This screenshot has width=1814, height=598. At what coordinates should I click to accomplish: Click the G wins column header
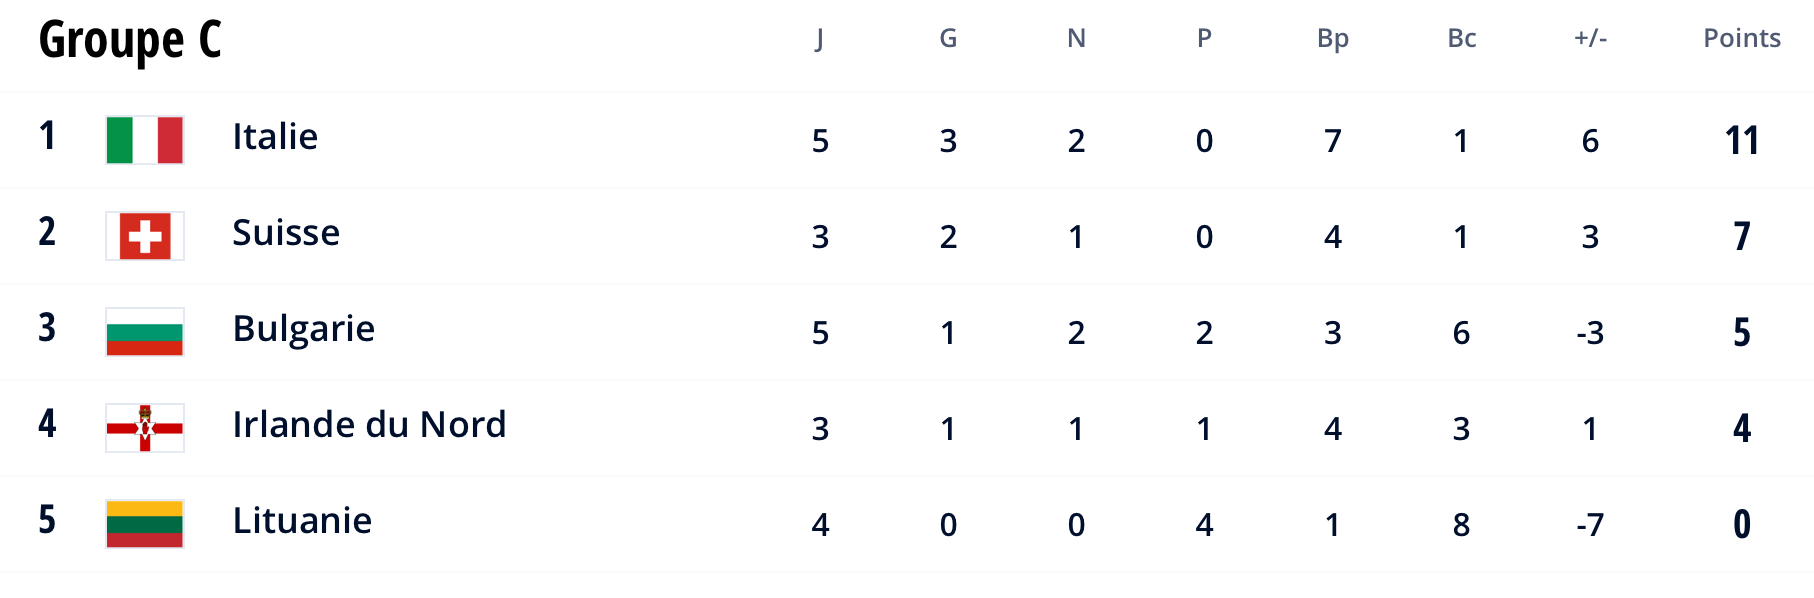[x=948, y=38]
